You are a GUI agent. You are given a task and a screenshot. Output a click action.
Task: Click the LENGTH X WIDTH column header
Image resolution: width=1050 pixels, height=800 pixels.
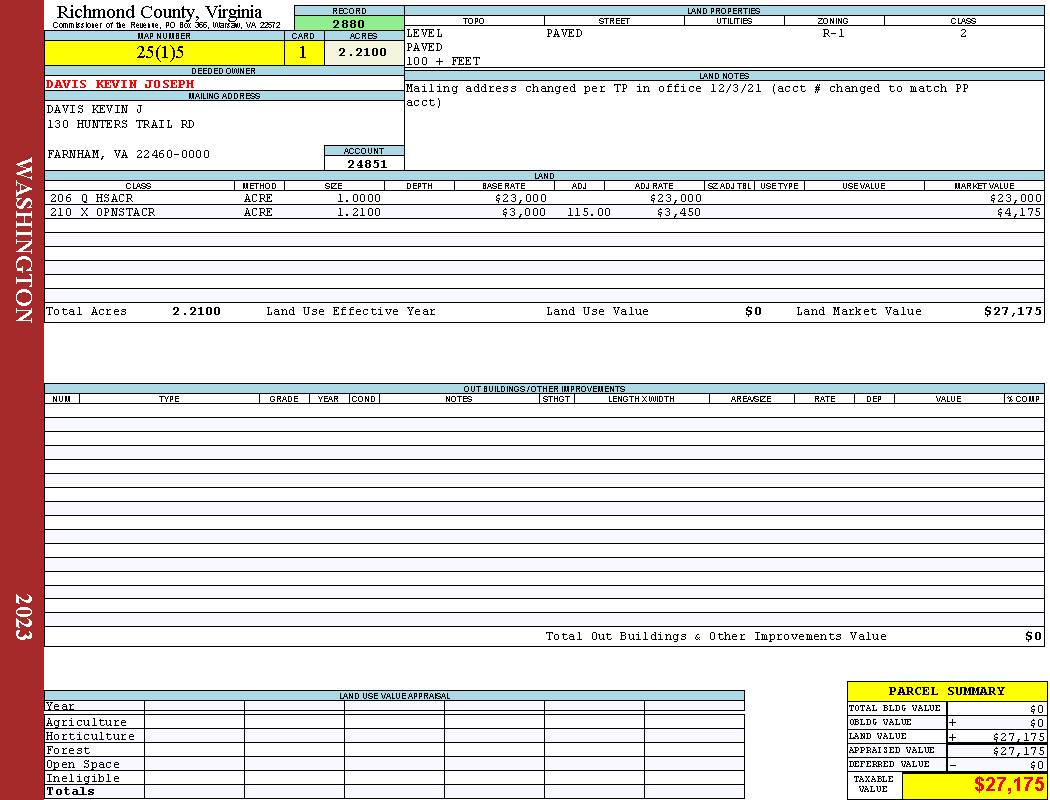point(642,399)
